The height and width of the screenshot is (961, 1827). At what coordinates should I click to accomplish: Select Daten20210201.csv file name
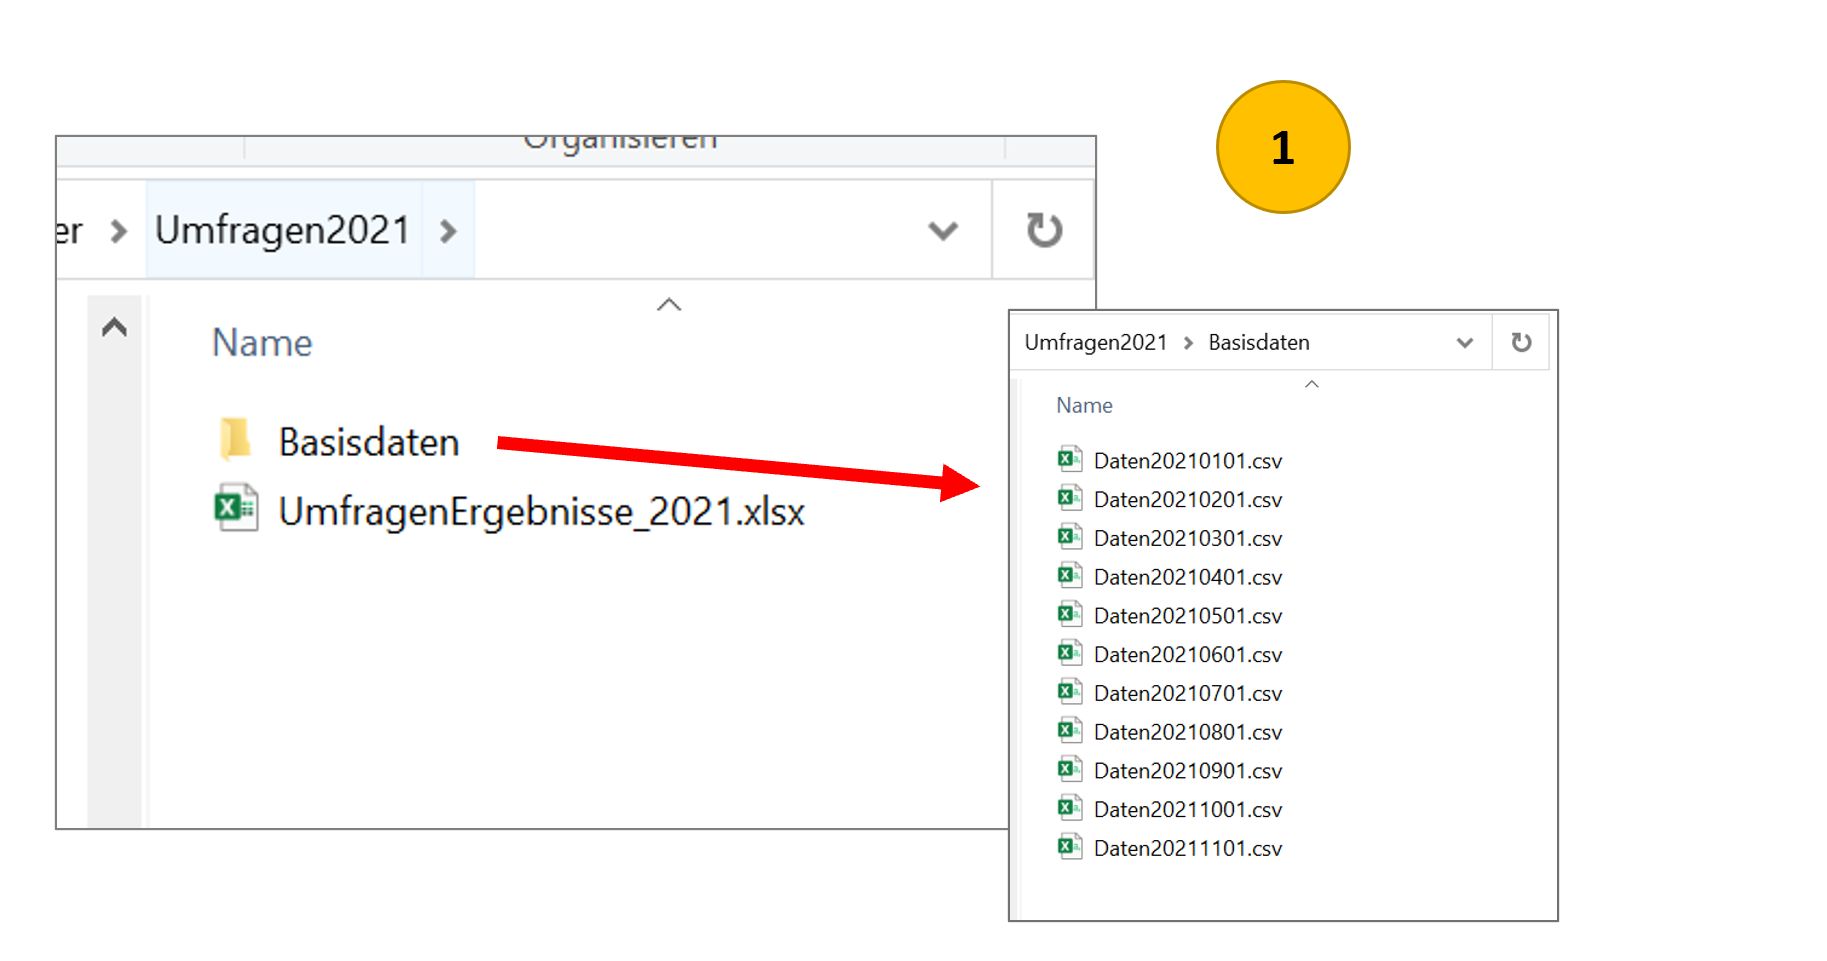[x=1188, y=500]
